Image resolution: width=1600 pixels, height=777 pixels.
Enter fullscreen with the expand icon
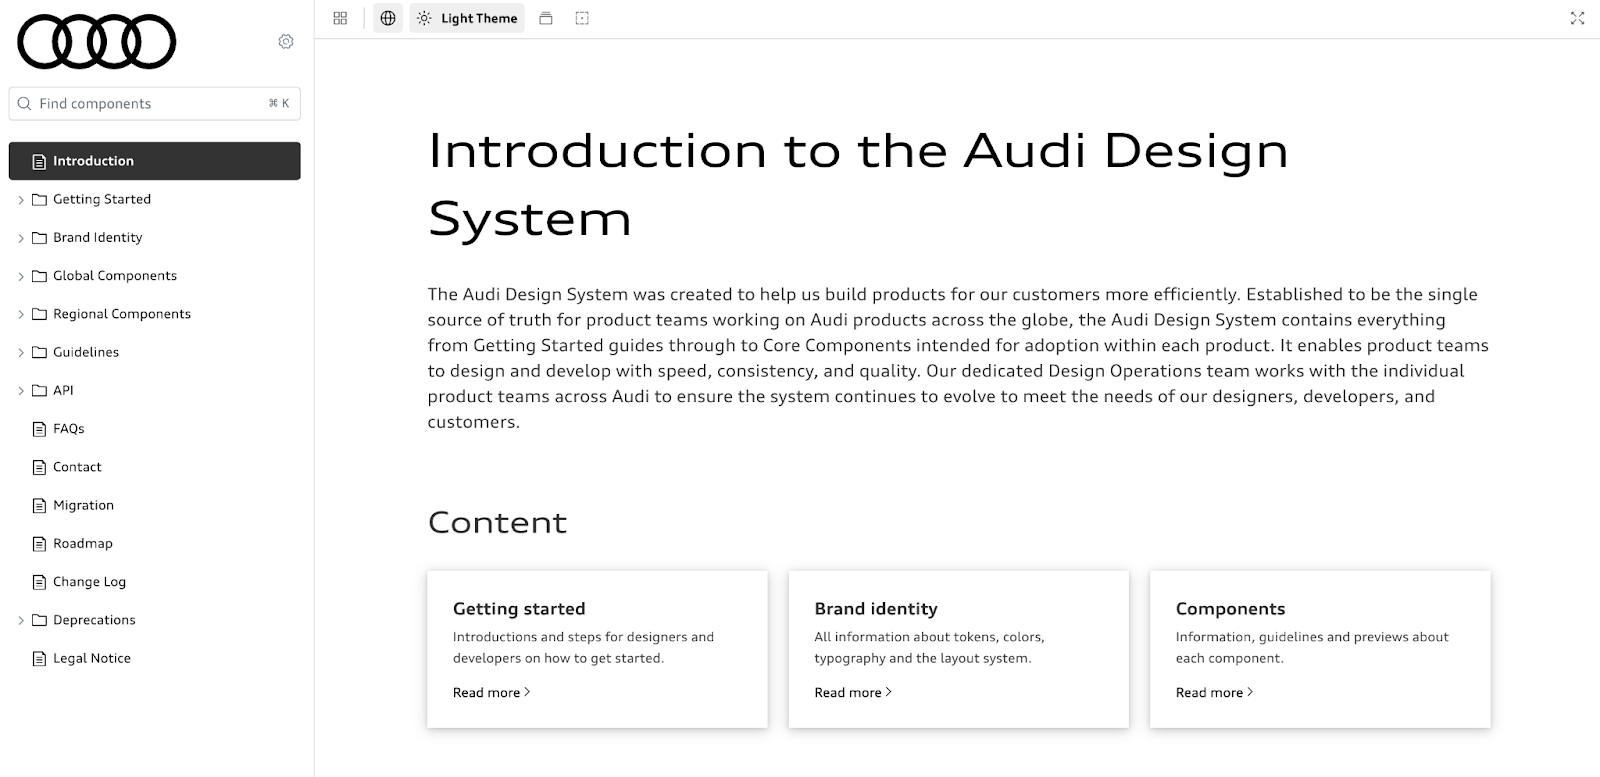pos(1577,18)
